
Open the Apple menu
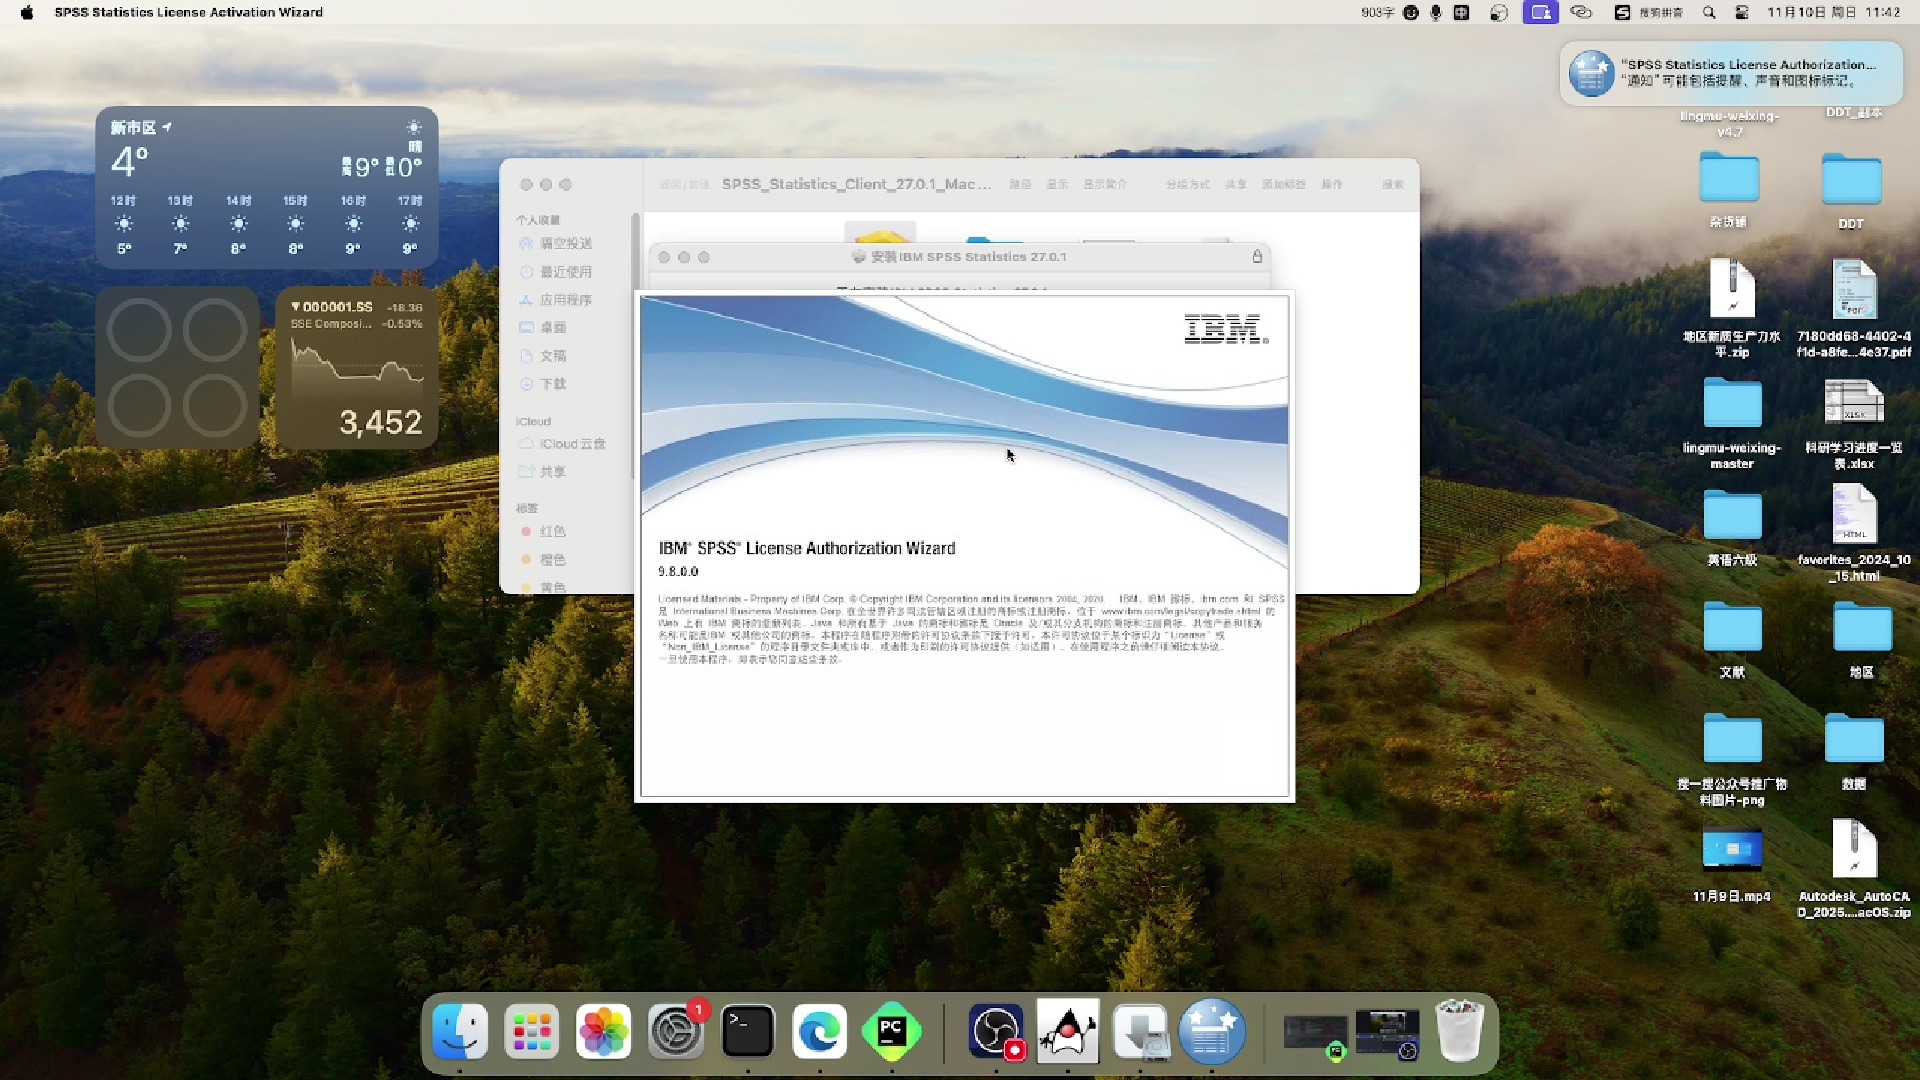(x=27, y=12)
